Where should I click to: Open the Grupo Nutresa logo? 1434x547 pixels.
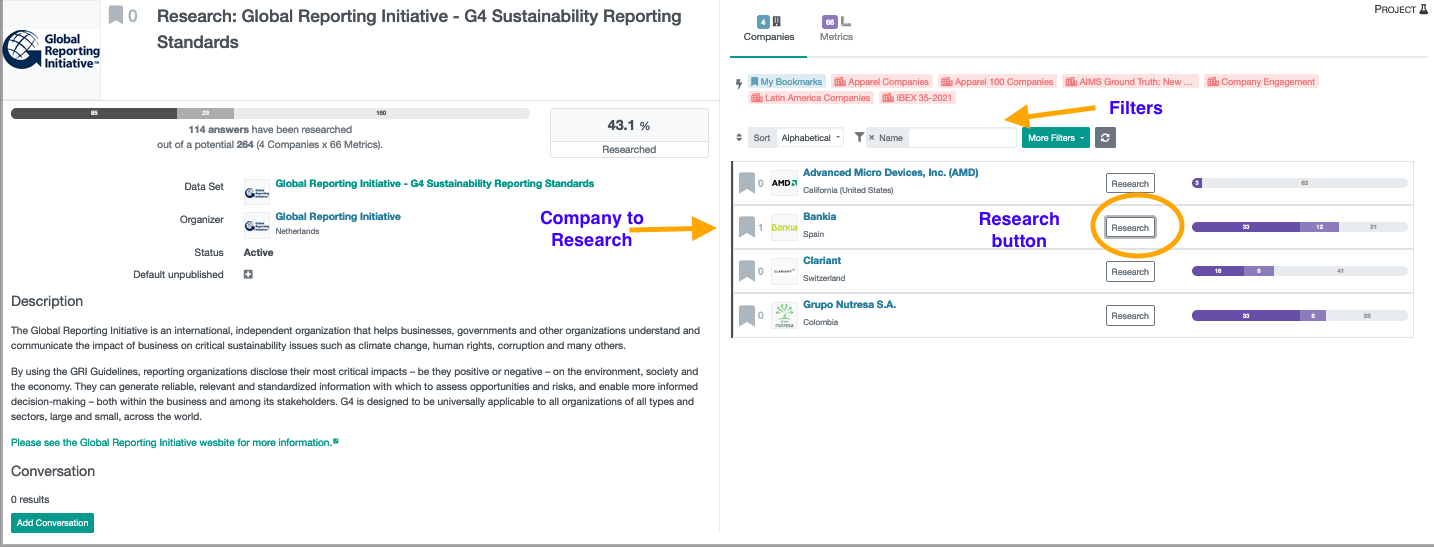784,315
